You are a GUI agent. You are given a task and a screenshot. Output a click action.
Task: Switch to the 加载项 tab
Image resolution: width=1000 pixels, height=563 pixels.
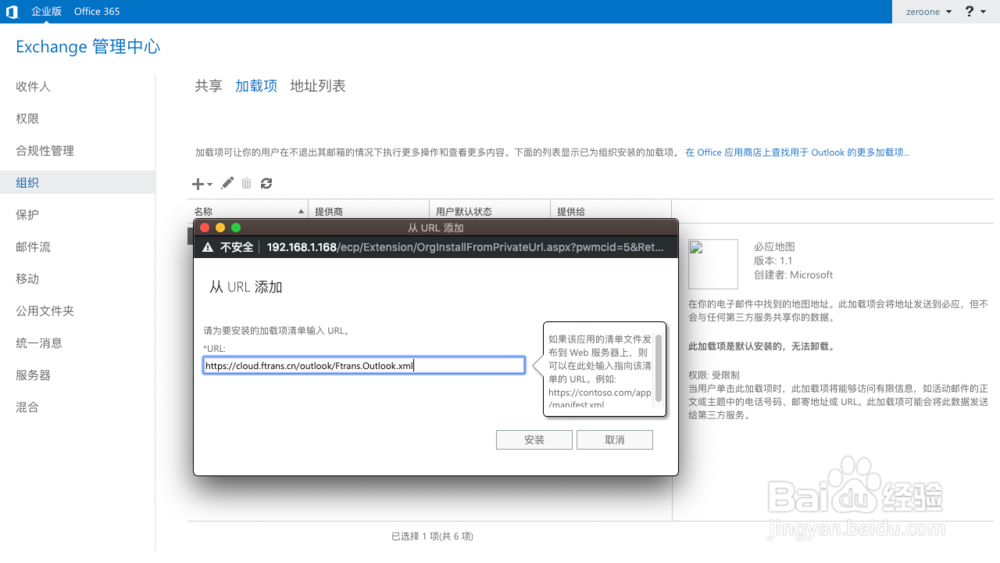click(x=256, y=86)
